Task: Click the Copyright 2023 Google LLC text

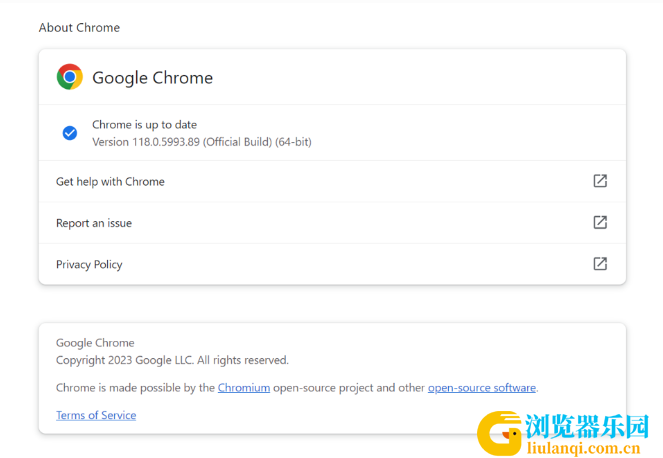Action: (x=172, y=360)
